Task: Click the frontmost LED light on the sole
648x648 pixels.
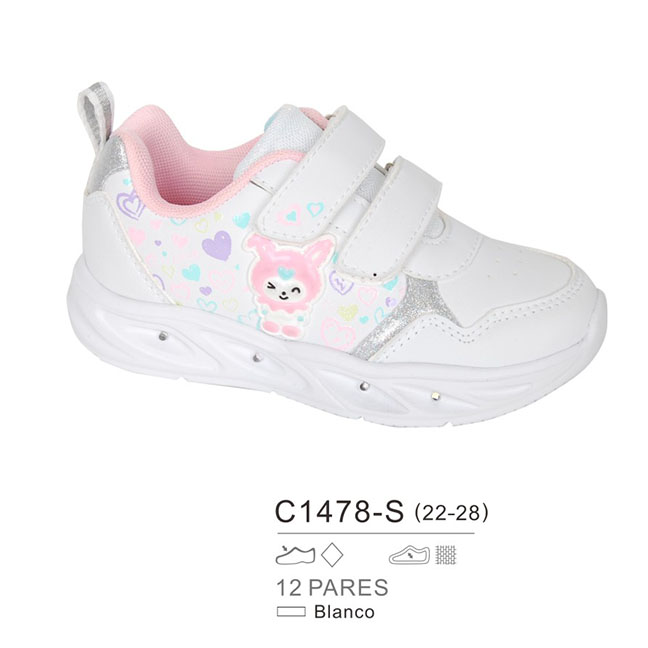Action: tap(436, 395)
